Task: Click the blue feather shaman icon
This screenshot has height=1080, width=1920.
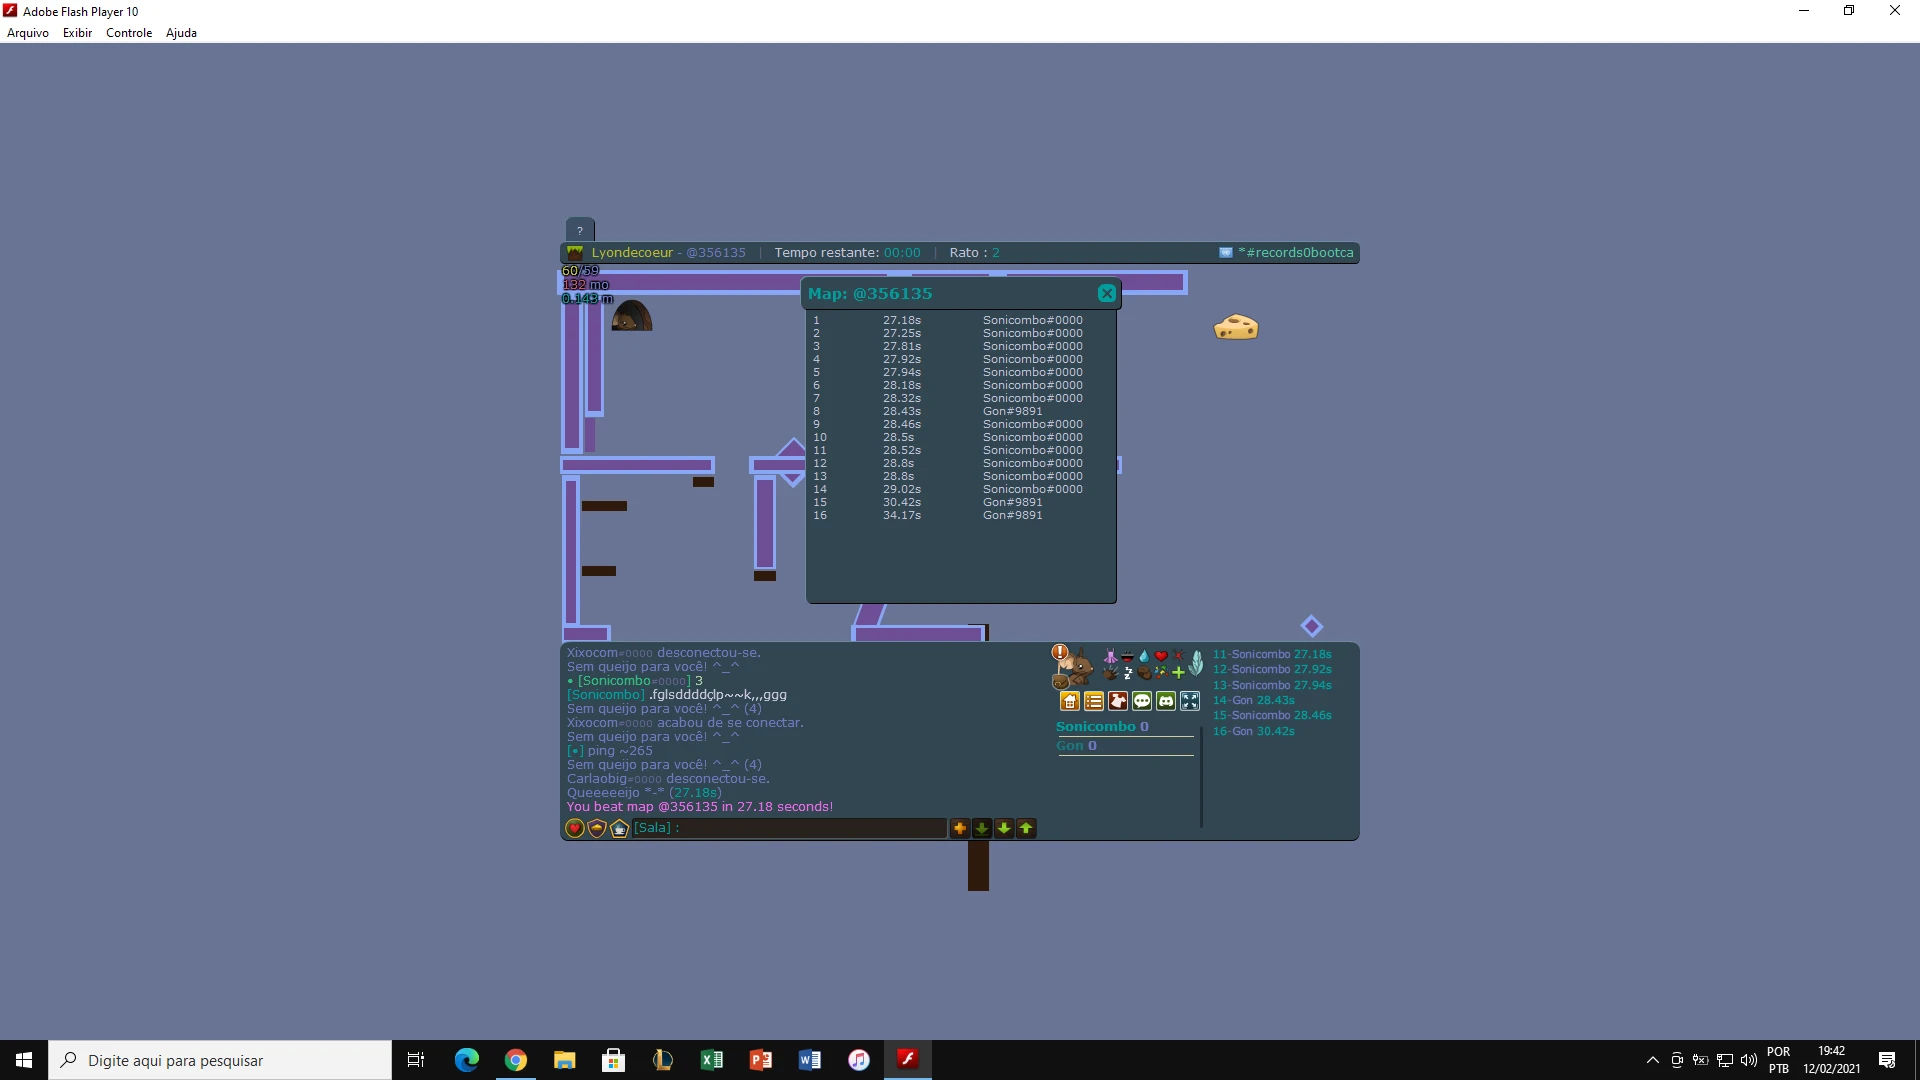Action: click(1196, 663)
